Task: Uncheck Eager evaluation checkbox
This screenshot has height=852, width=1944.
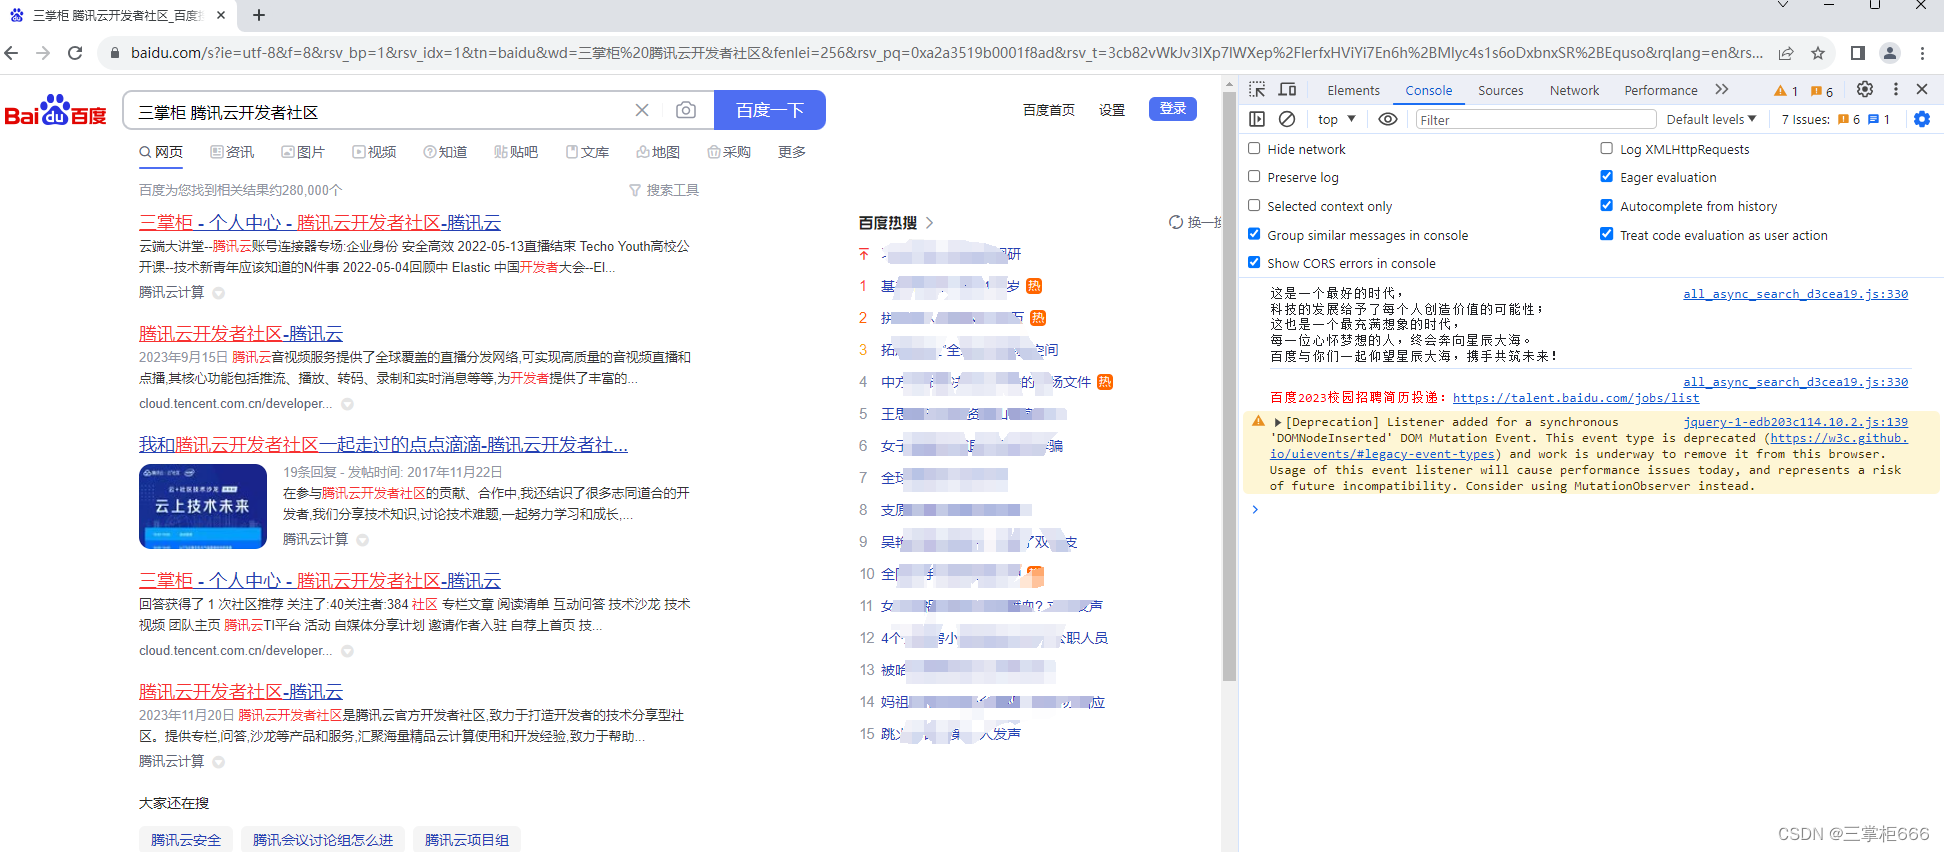Action: [1606, 176]
